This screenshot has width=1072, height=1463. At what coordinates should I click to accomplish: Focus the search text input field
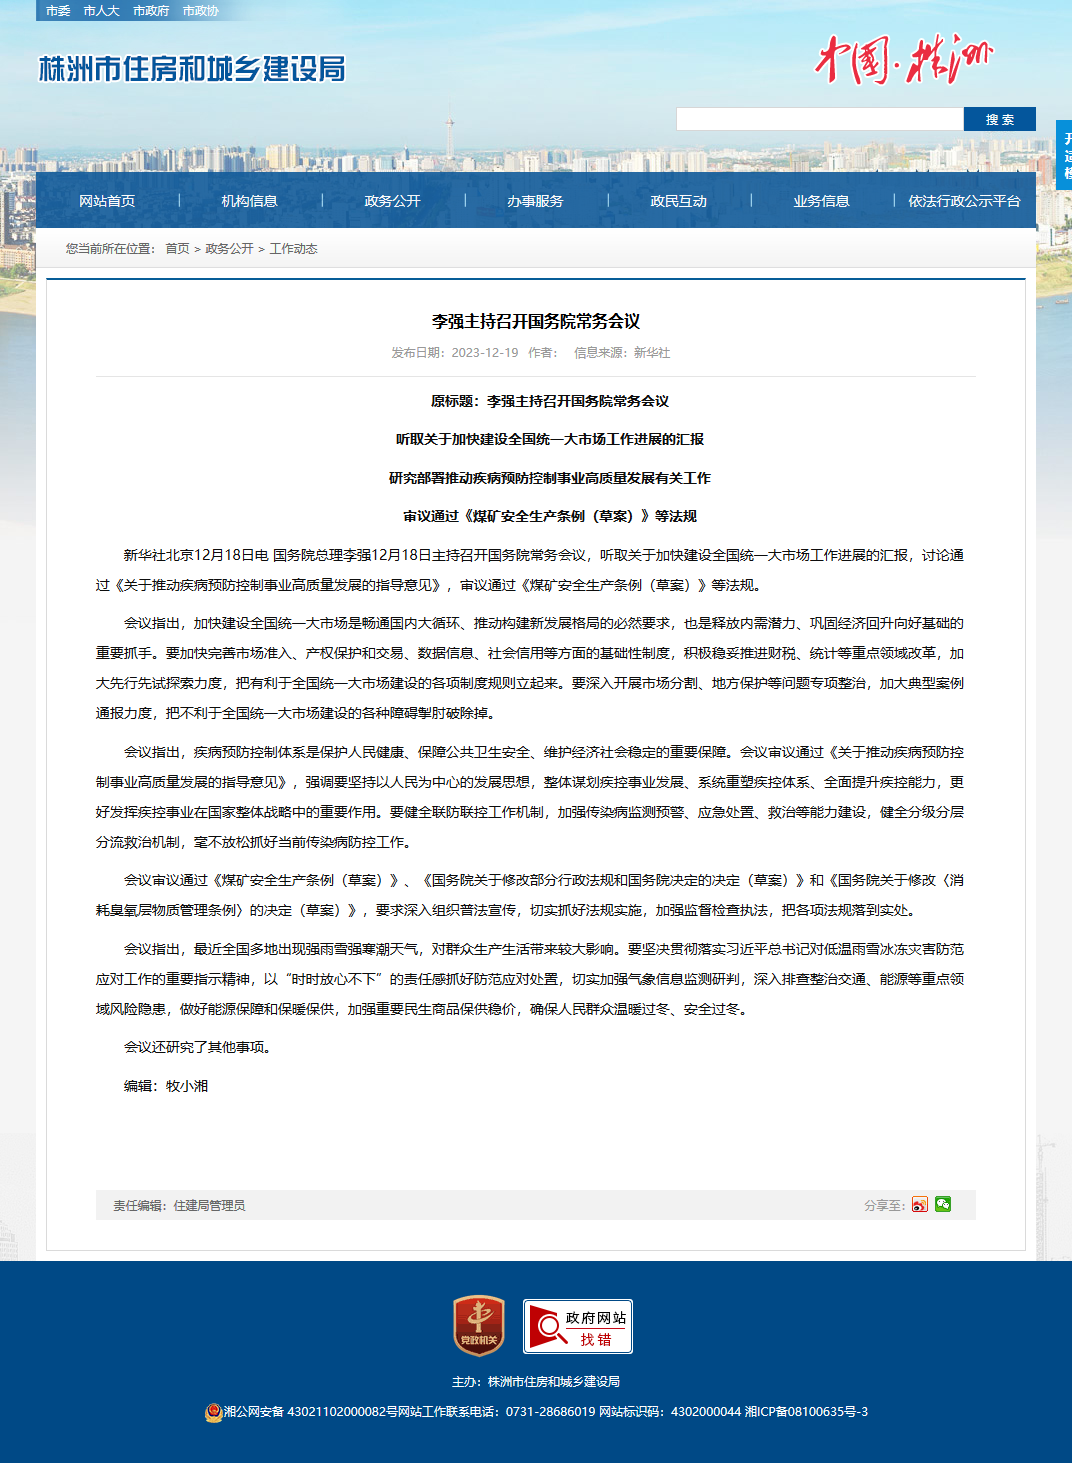tap(820, 119)
